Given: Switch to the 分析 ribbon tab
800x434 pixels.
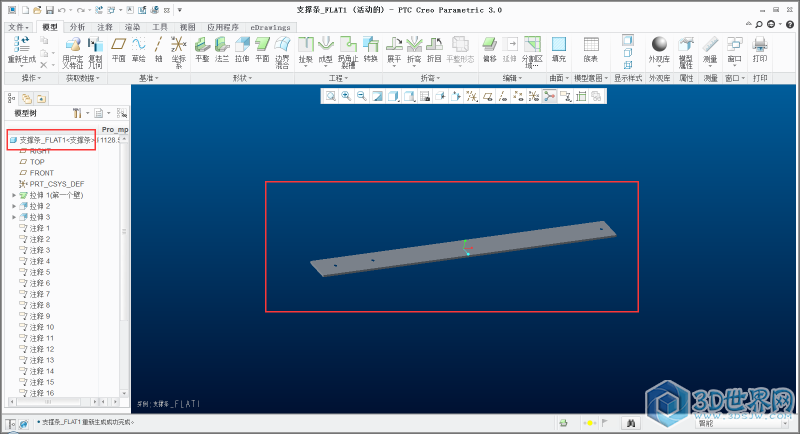Looking at the screenshot, I should 78,27.
